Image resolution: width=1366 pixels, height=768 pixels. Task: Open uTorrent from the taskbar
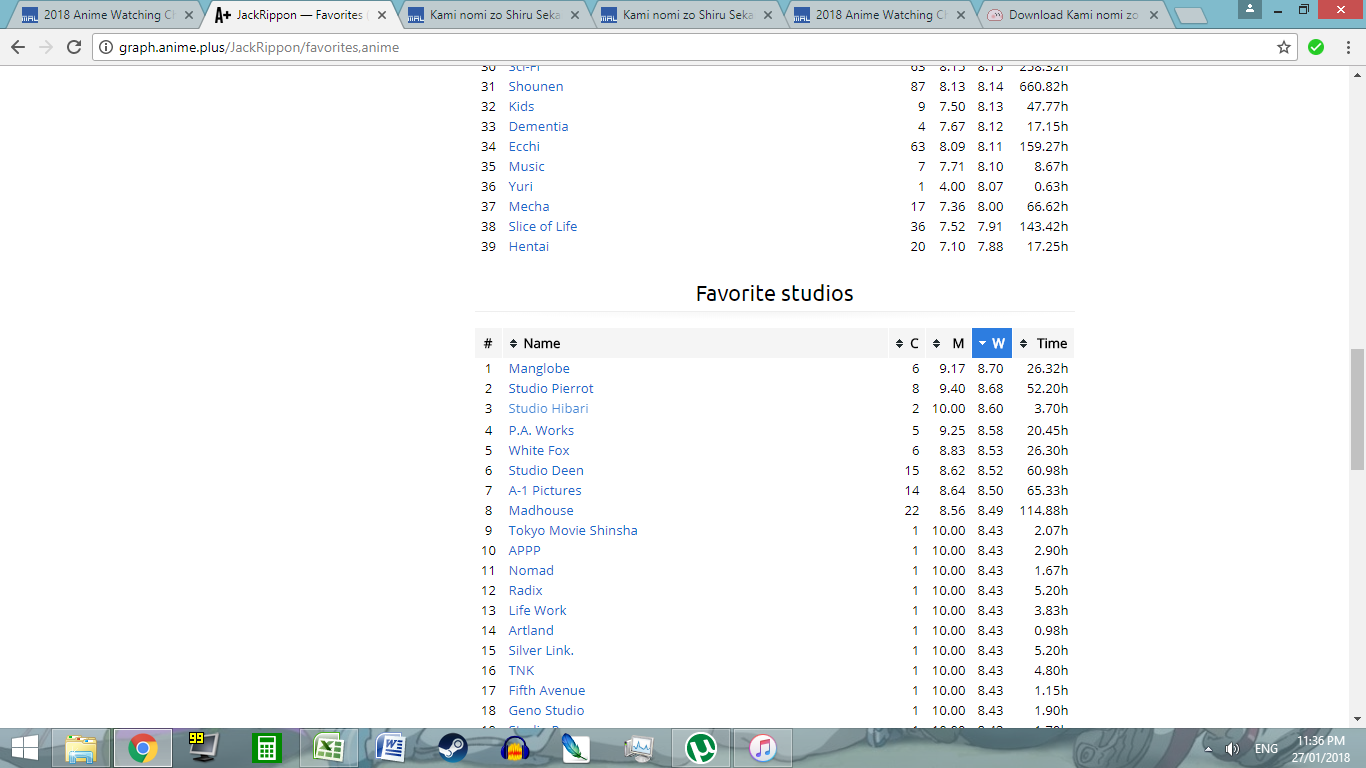coord(700,748)
